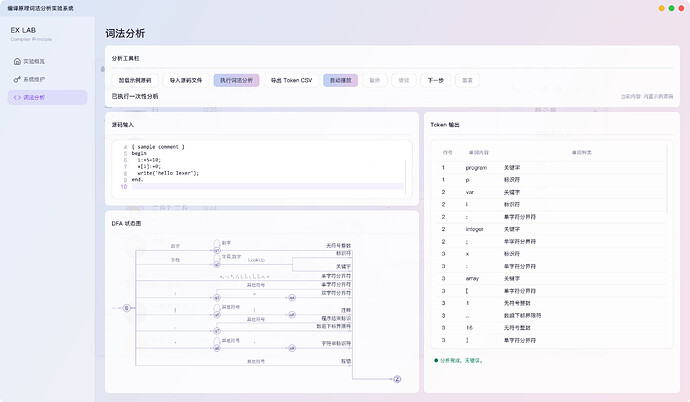
Task: Select the token row with content "p"
Action: (x=552, y=180)
